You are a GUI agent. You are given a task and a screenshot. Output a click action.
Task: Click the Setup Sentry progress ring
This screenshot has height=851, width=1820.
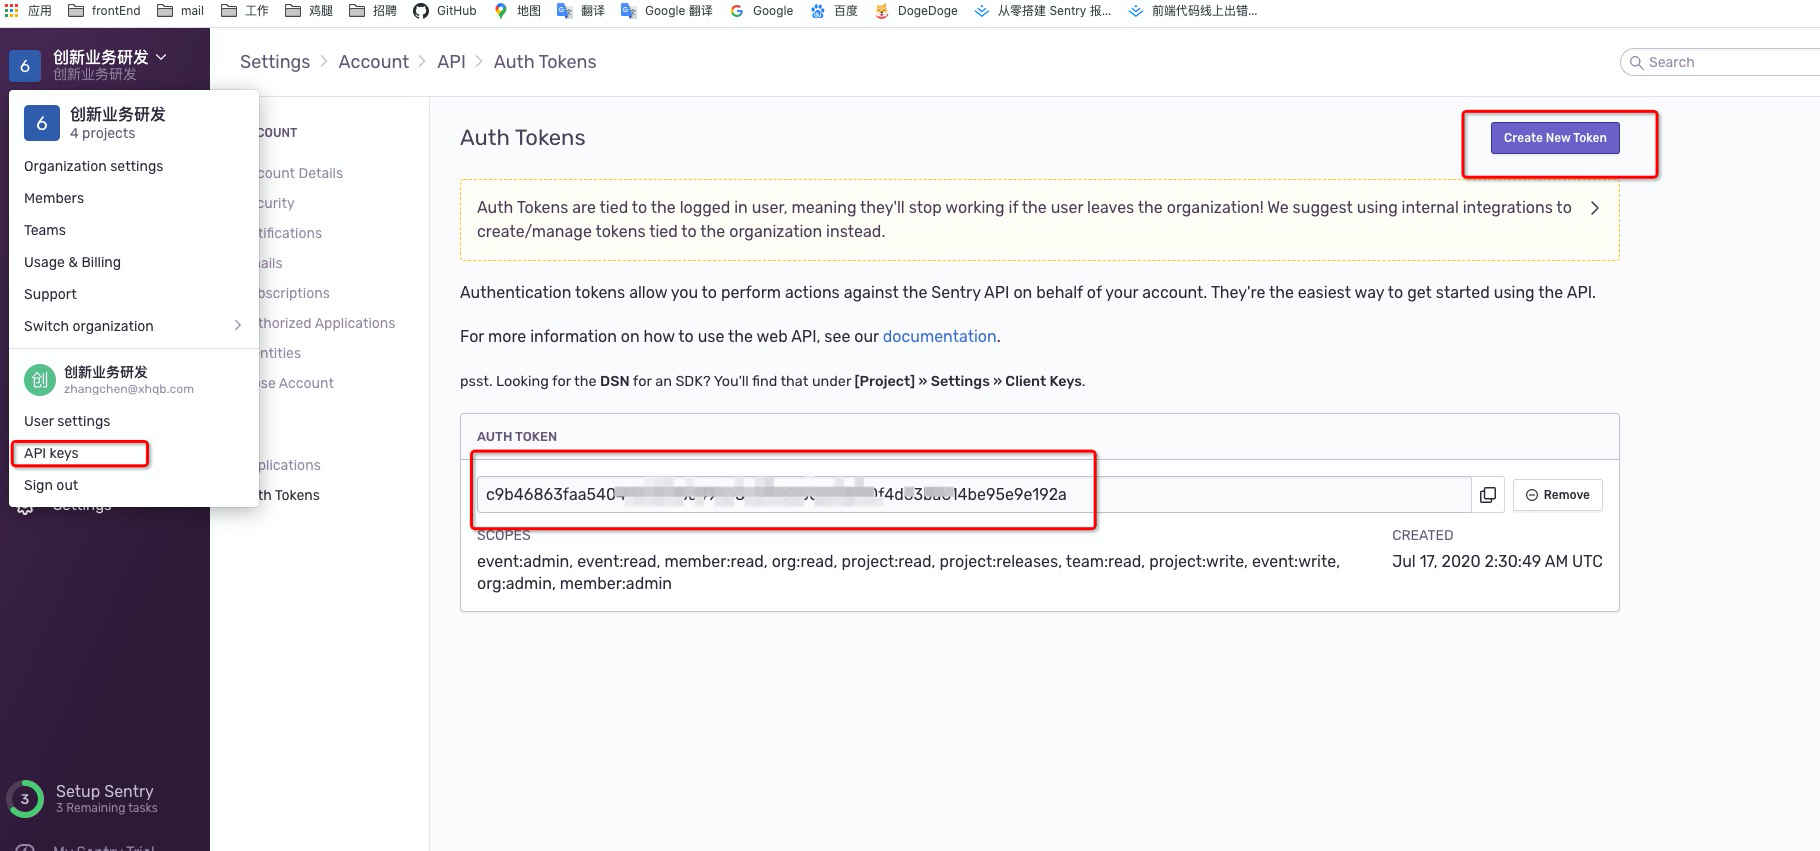tap(25, 799)
